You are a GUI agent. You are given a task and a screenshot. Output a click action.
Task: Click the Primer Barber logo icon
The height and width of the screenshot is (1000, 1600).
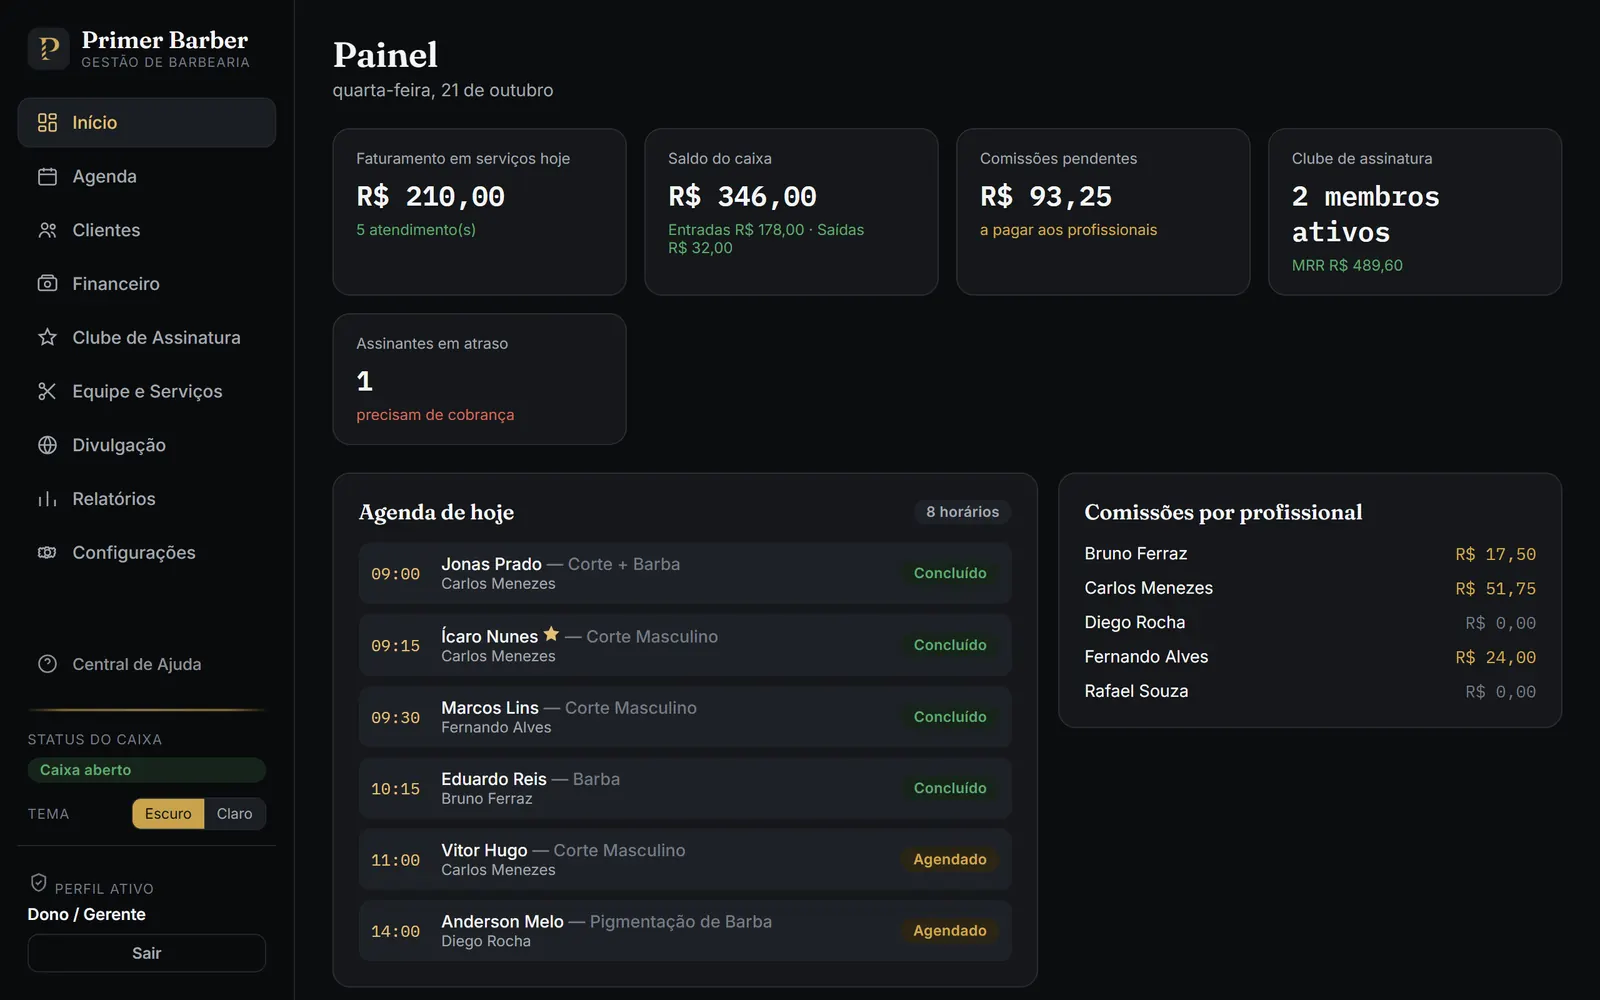coord(48,48)
